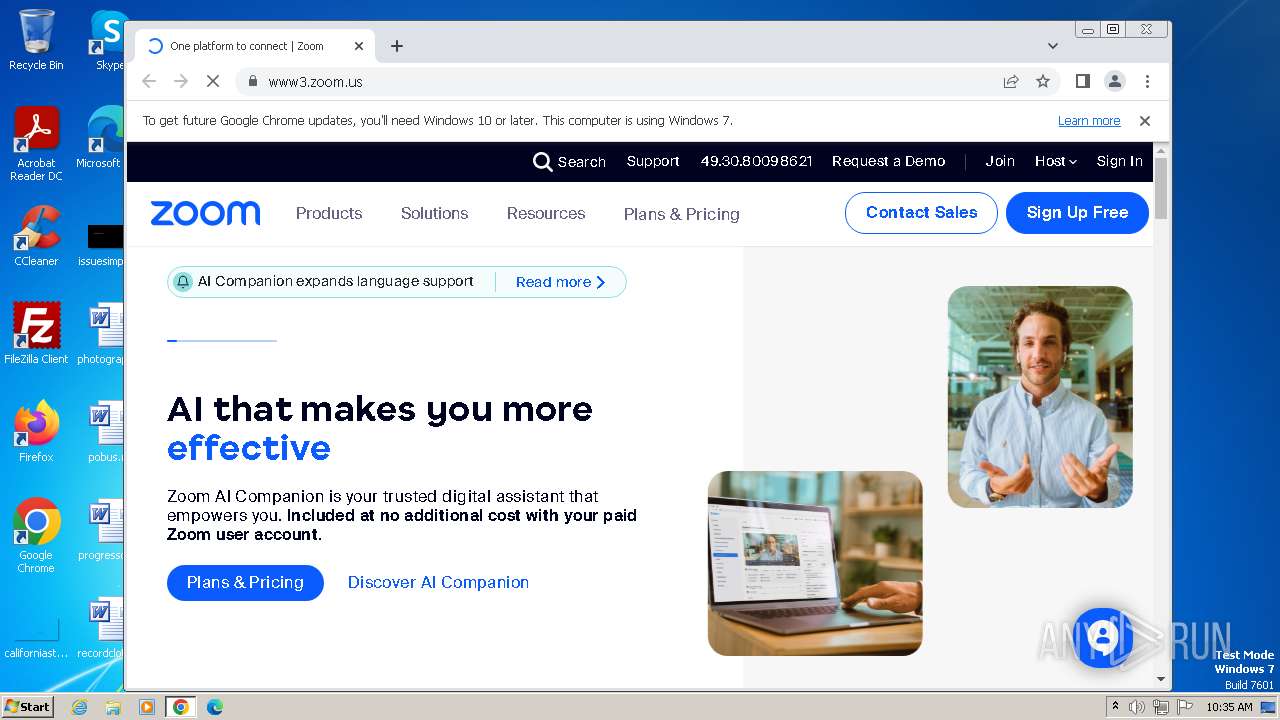Screen dimensions: 1280x720
Task: Open media player from taskbar
Action: coord(146,707)
